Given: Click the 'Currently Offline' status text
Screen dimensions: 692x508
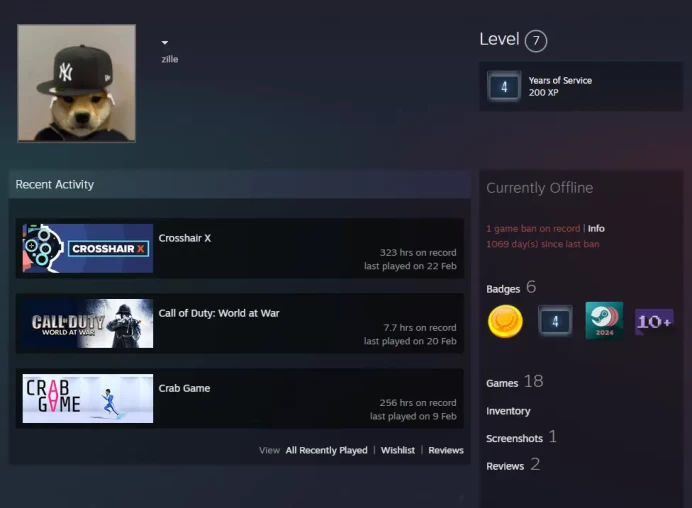Looking at the screenshot, I should (x=540, y=188).
